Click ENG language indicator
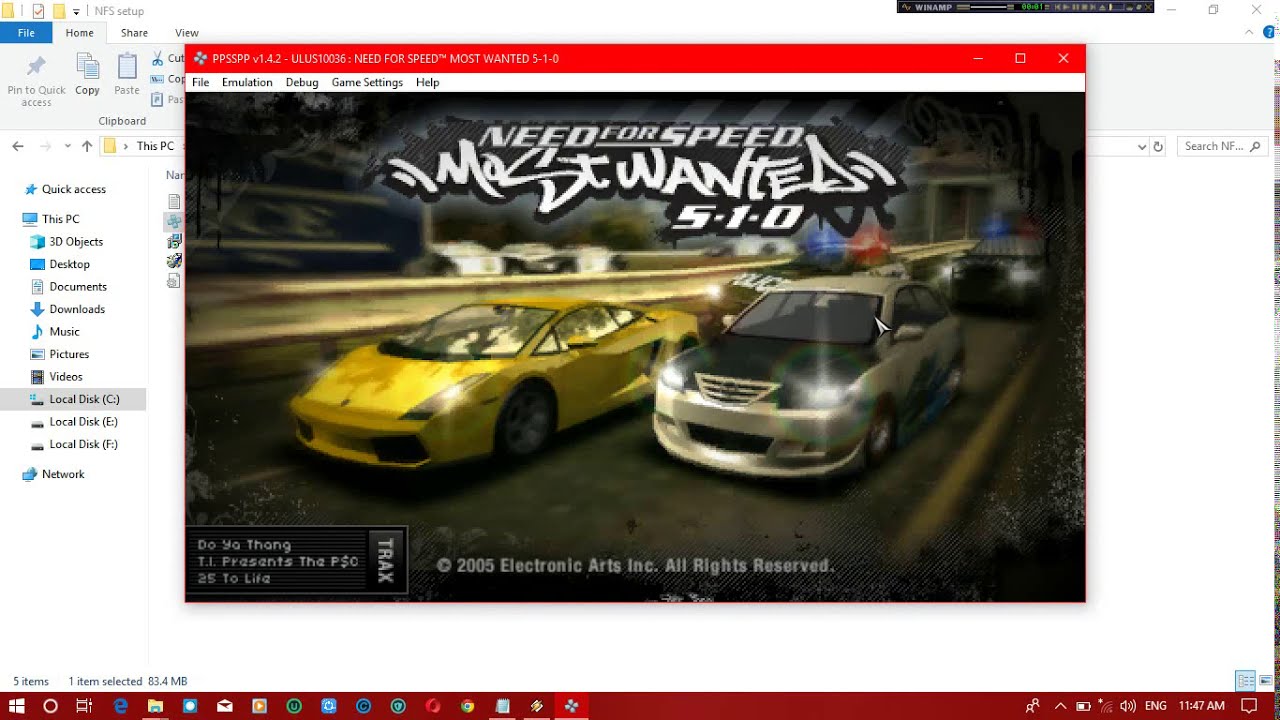This screenshot has height=720, width=1280. point(1155,706)
